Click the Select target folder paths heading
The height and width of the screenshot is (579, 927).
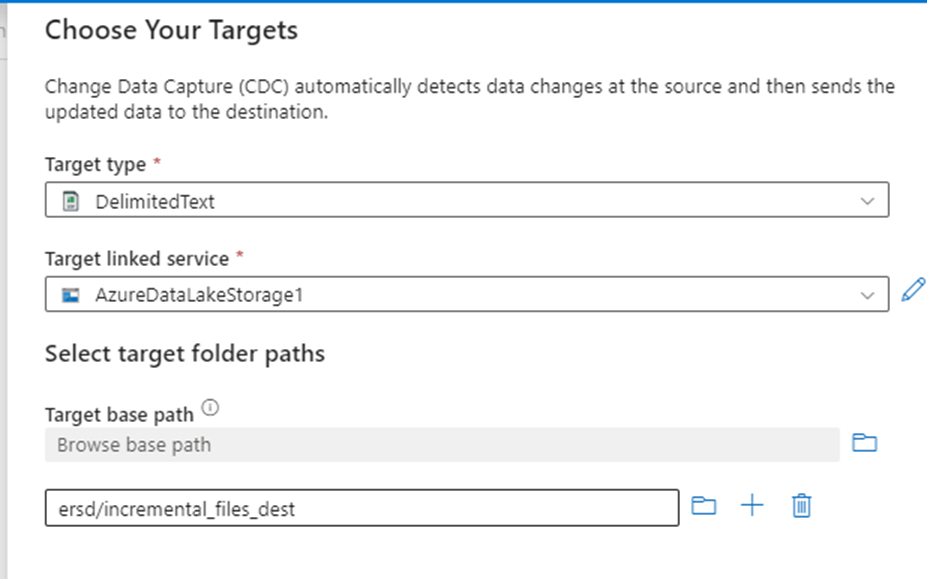pos(185,354)
